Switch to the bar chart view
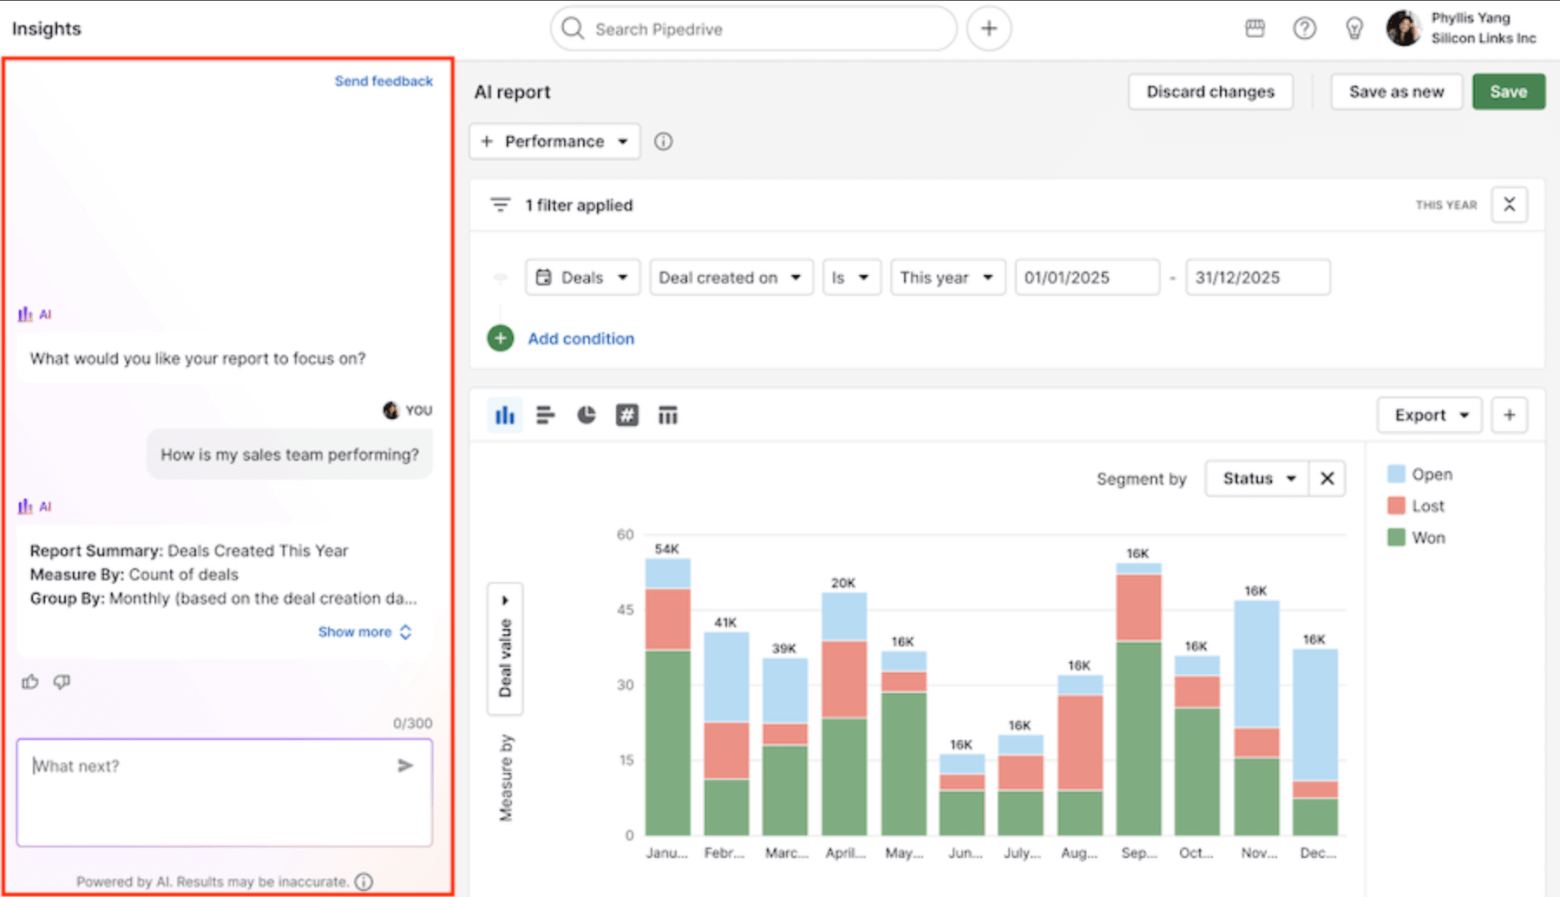This screenshot has width=1560, height=897. click(545, 414)
